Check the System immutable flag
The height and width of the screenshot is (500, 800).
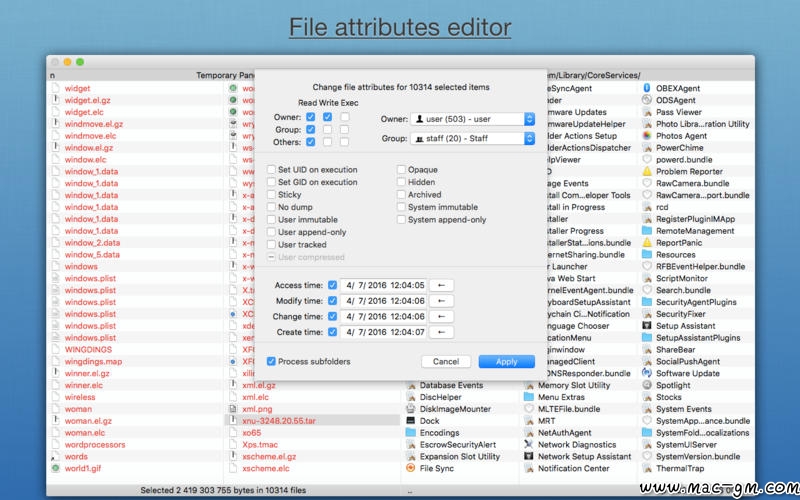pos(401,207)
